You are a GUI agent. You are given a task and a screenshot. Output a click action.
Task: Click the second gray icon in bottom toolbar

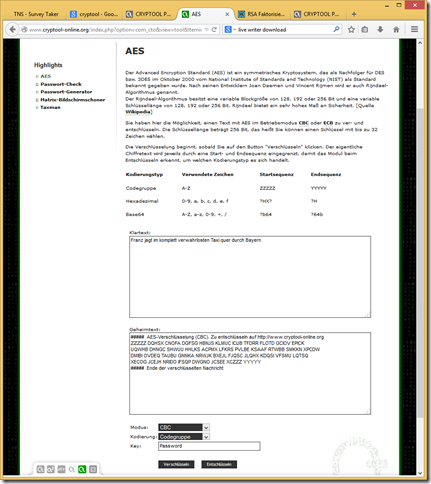coord(51,469)
